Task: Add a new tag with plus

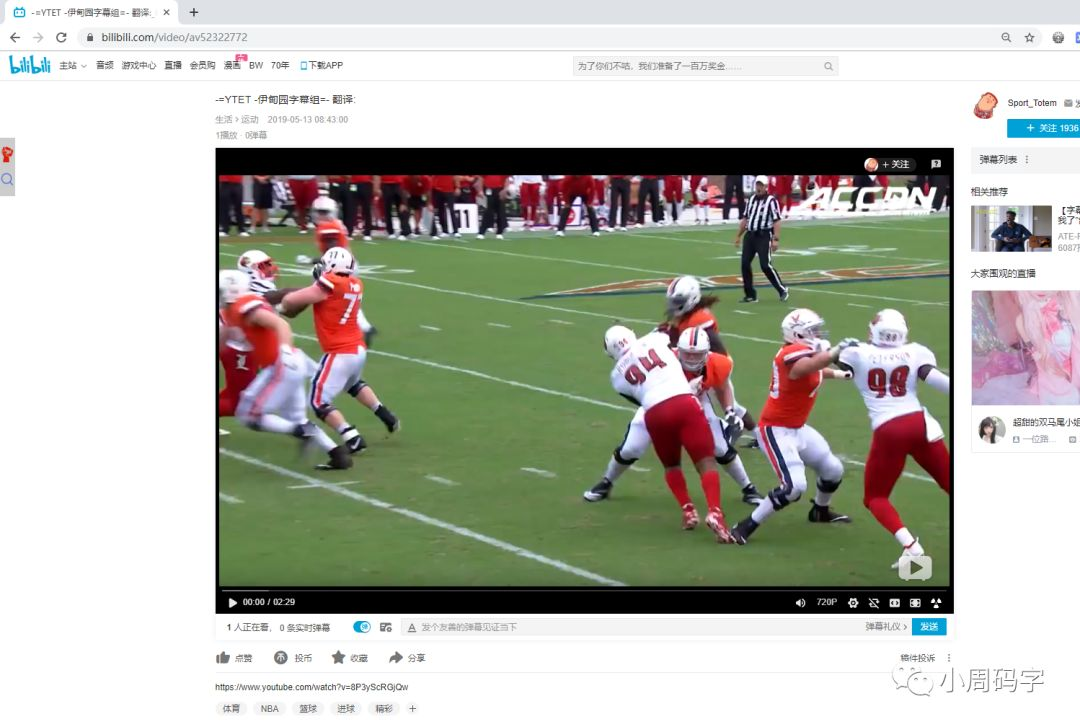Action: [412, 708]
